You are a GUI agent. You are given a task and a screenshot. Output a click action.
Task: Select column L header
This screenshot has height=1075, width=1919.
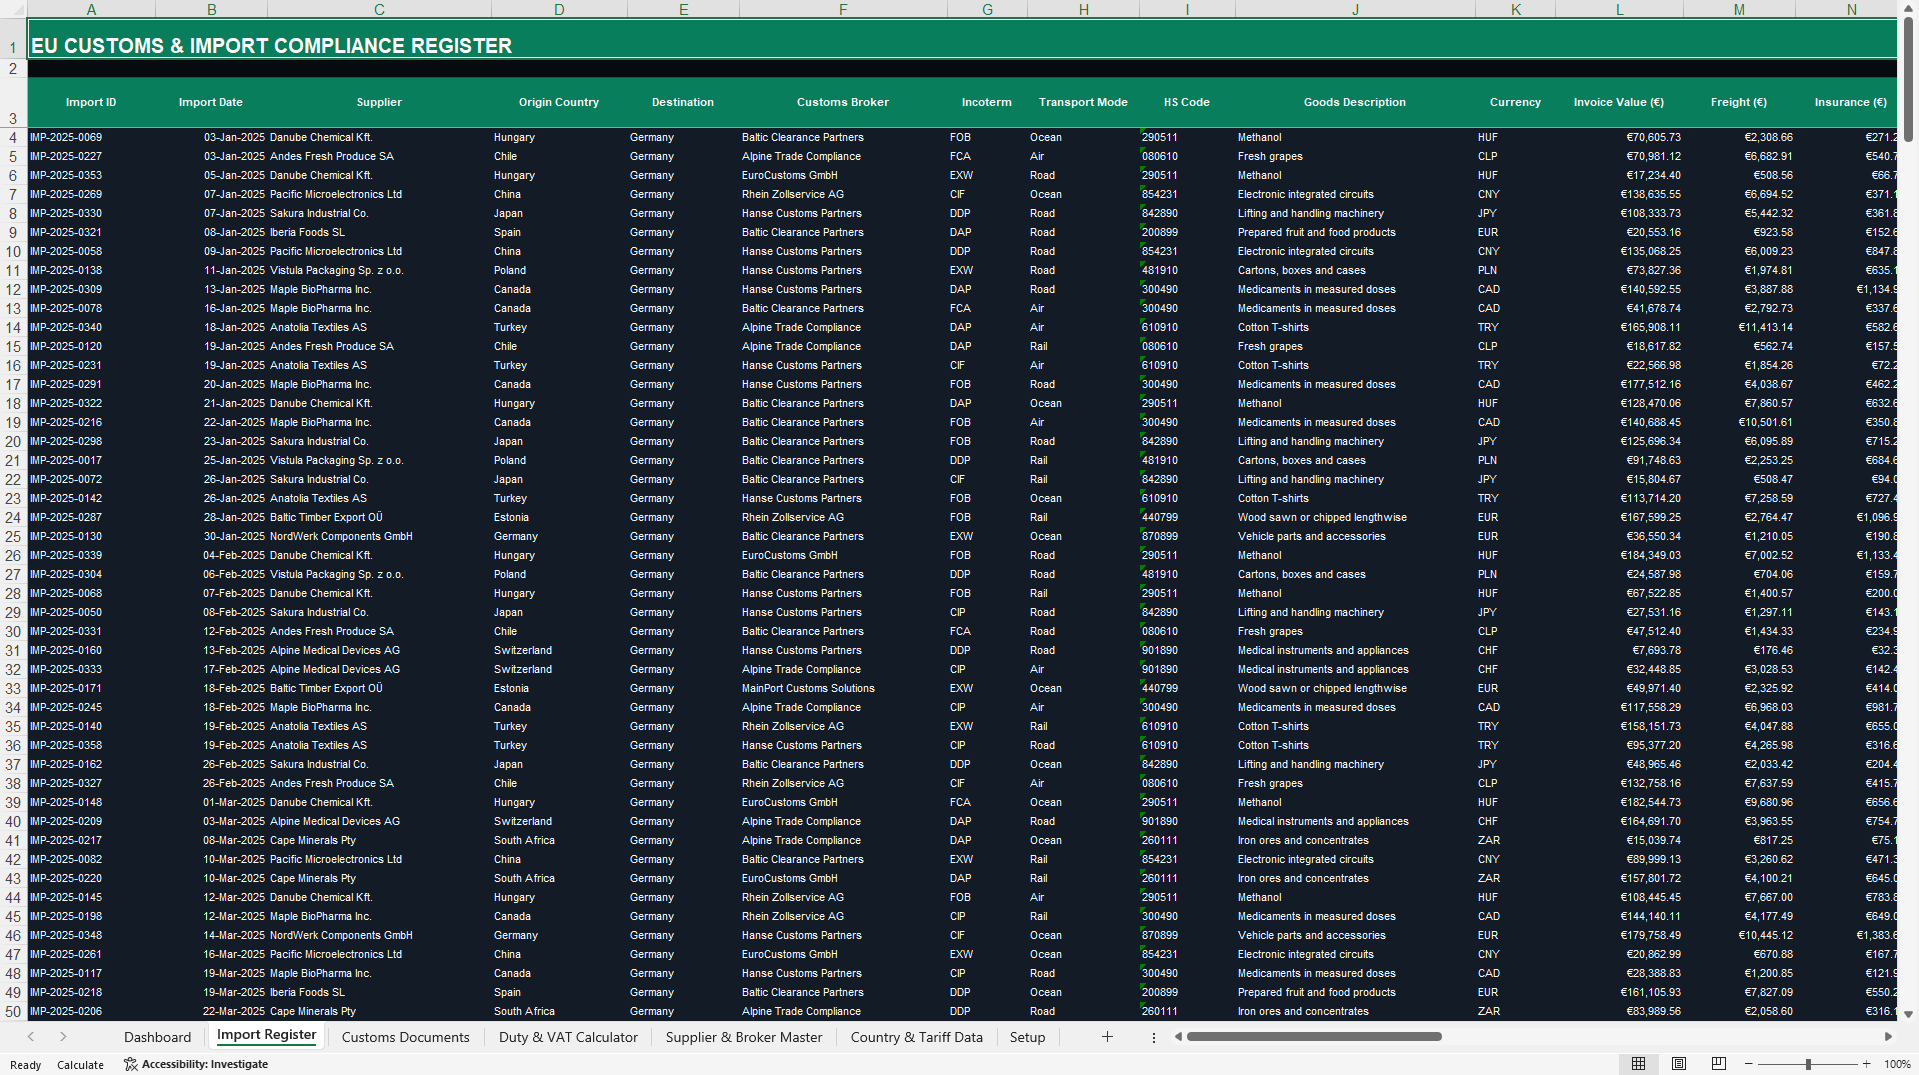point(1619,9)
